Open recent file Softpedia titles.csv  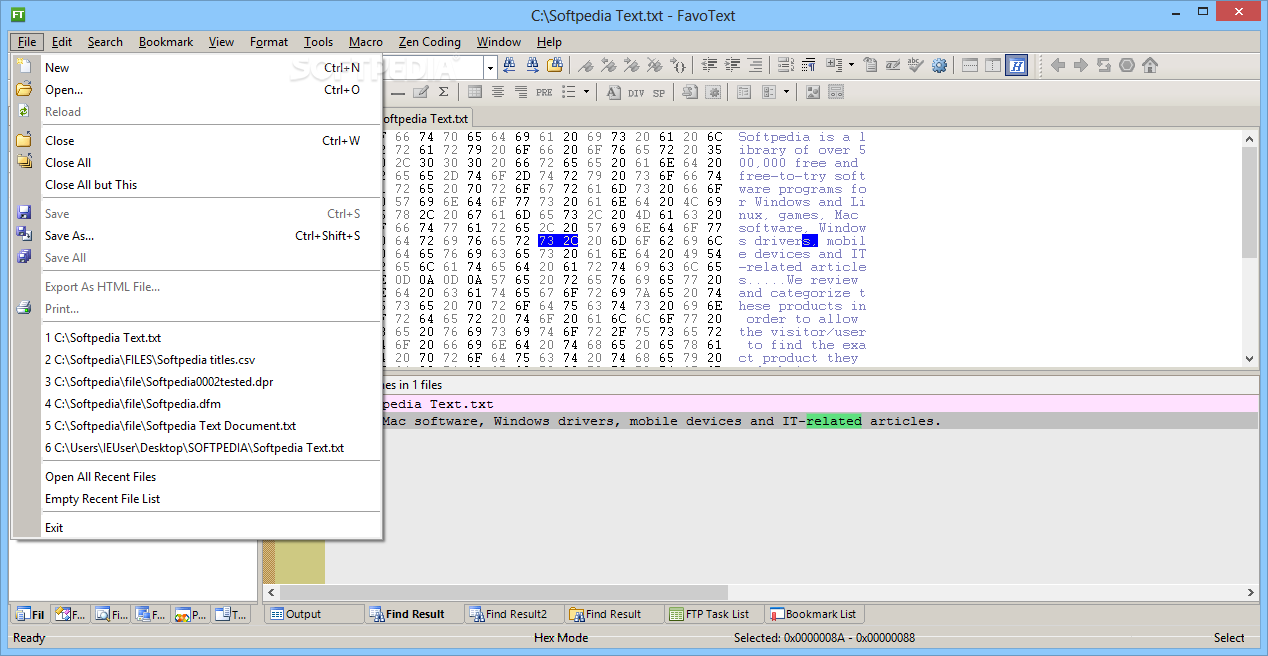coord(156,360)
